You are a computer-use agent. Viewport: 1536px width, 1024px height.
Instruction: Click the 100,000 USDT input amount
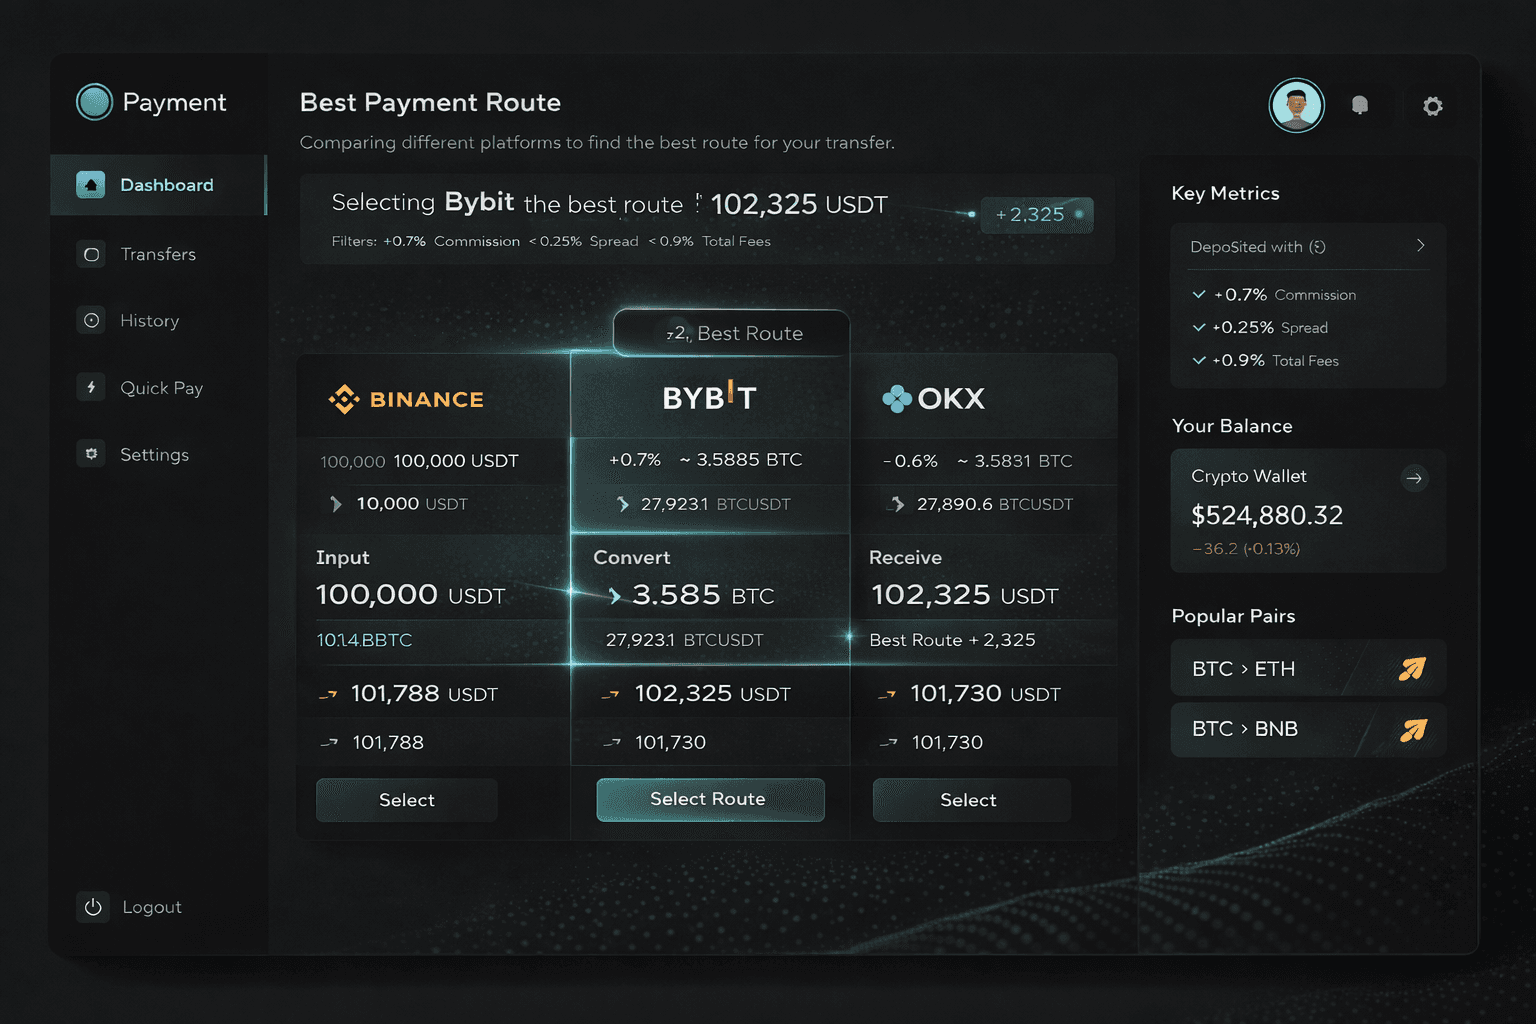[x=411, y=595]
